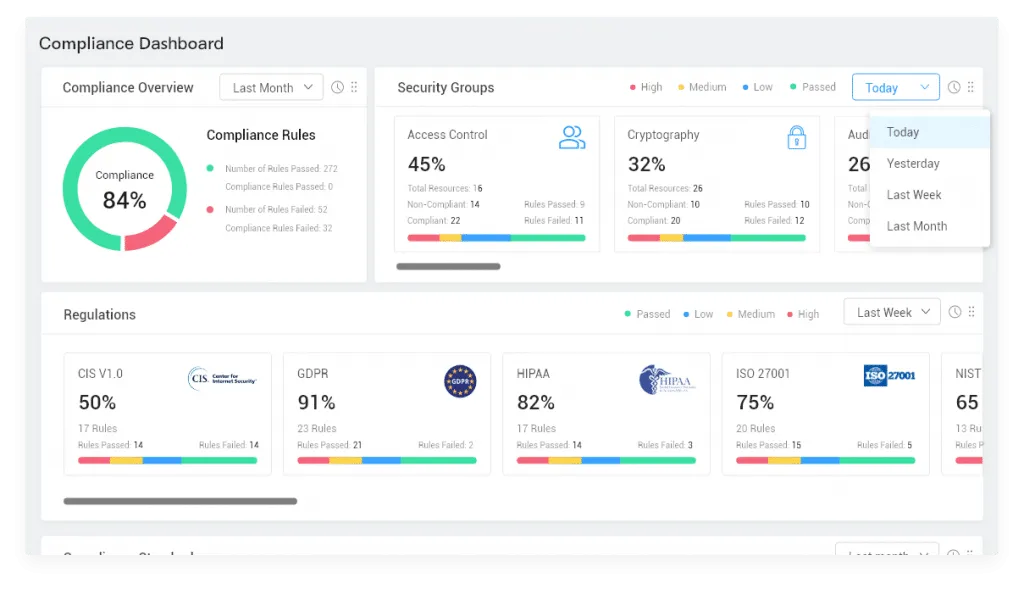Click the HIPAA severity color bar
Screen dimensions: 1024x589
[606, 460]
